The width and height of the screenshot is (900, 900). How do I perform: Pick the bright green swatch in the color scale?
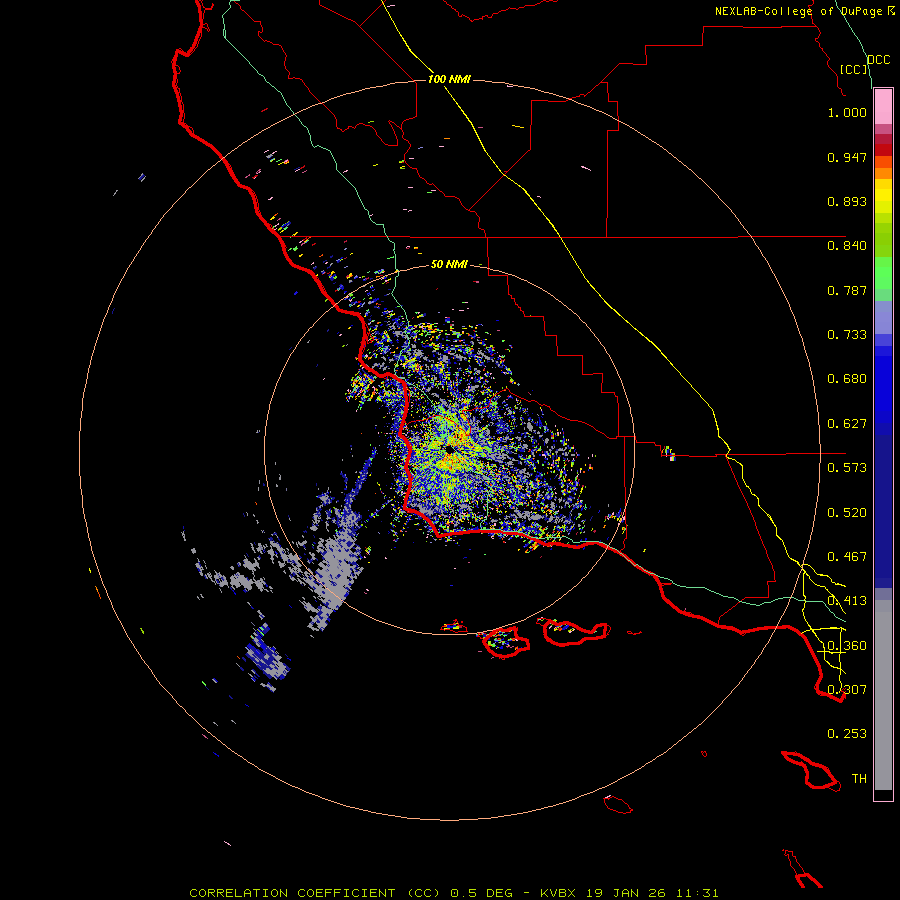coord(883,273)
